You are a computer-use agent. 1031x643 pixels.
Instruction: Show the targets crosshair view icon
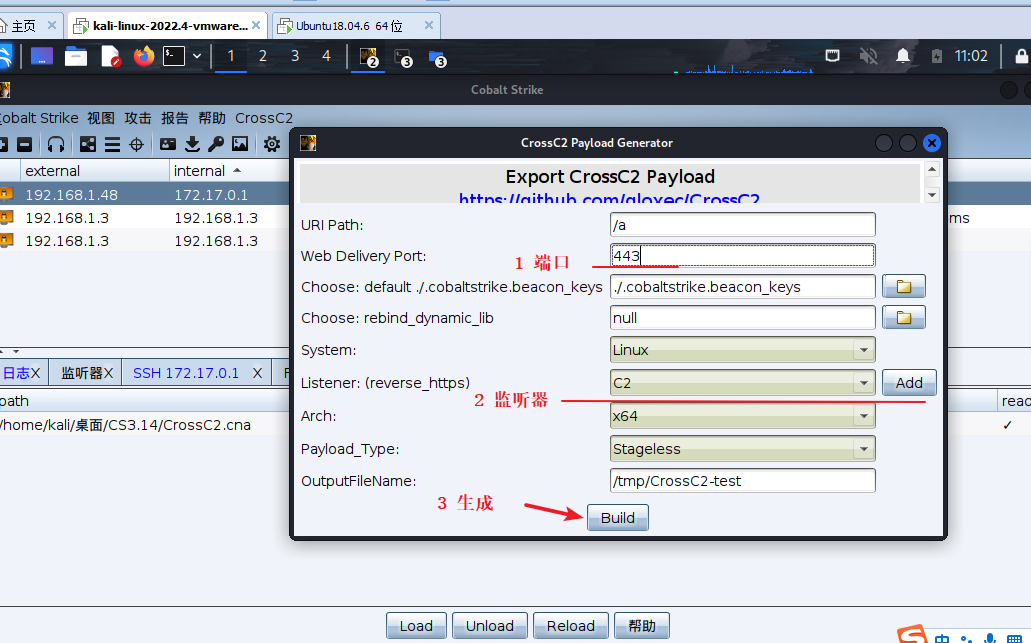pos(136,144)
